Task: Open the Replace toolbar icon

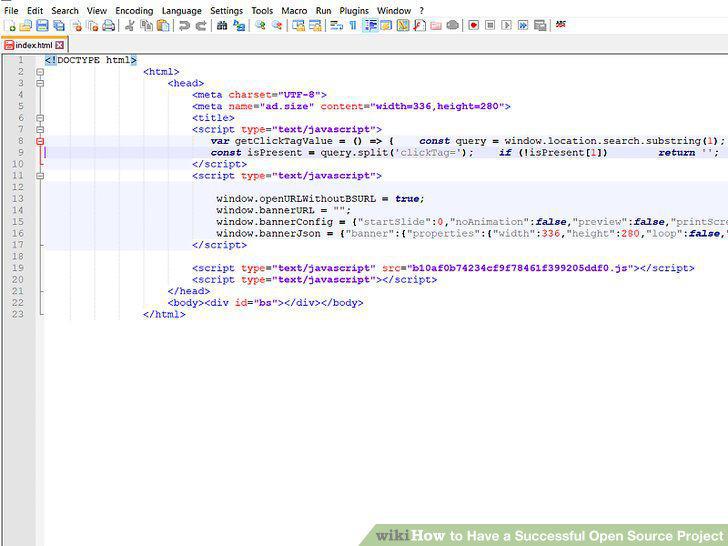Action: (239, 26)
